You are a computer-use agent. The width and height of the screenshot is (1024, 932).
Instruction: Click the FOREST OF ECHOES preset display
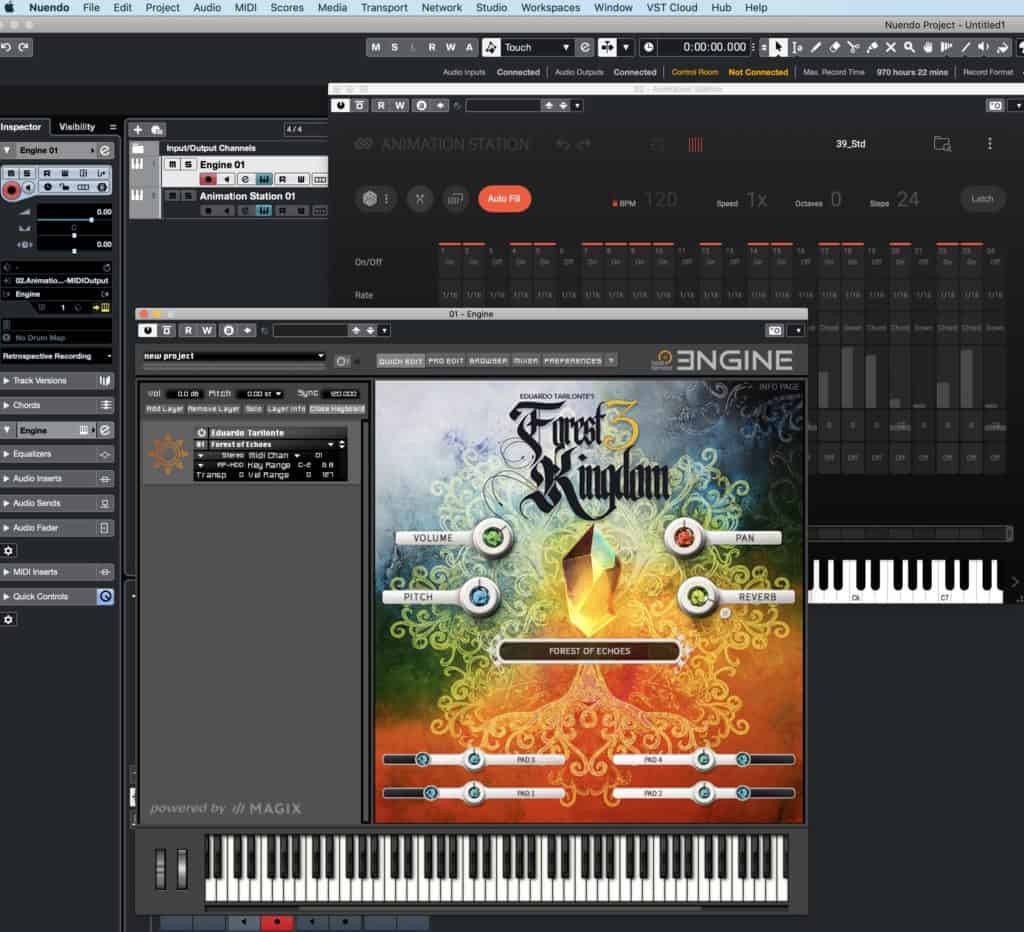click(589, 651)
